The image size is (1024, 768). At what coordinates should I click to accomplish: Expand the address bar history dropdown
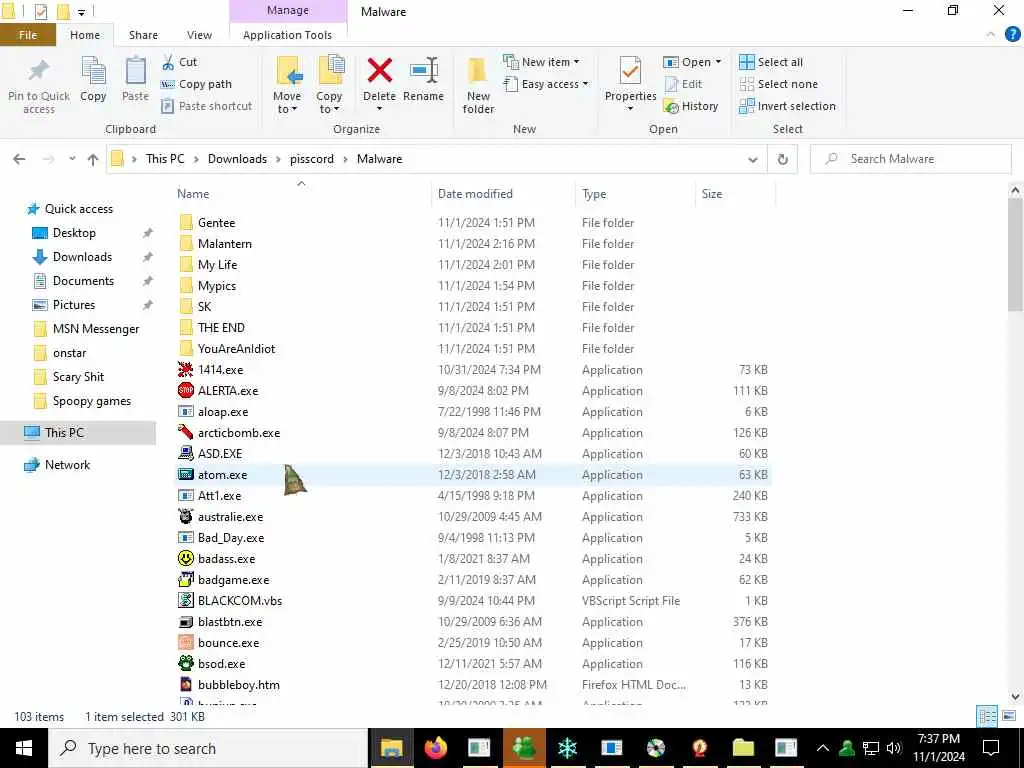[x=752, y=159]
